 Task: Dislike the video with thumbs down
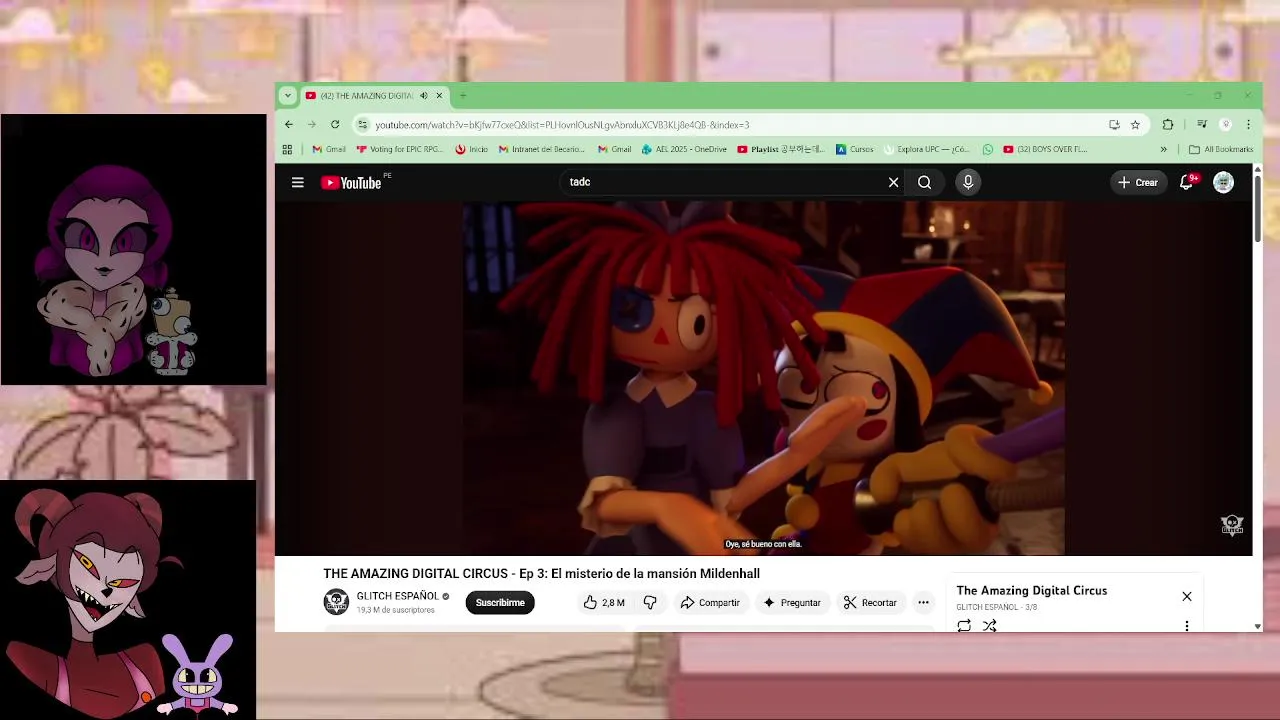point(649,603)
